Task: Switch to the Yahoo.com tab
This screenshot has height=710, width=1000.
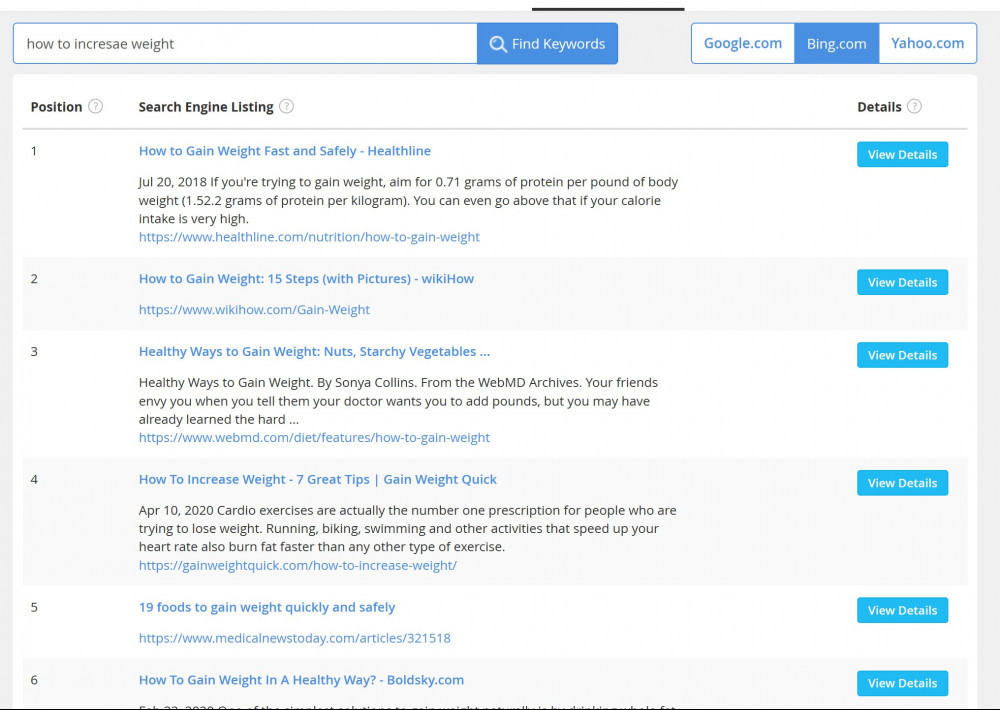Action: (928, 43)
